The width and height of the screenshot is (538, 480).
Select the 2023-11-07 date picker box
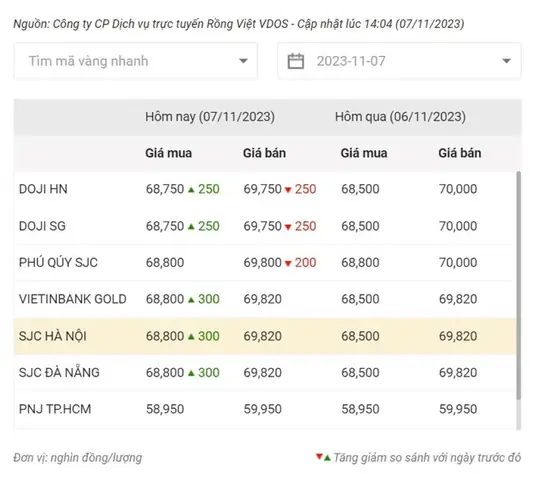click(399, 61)
